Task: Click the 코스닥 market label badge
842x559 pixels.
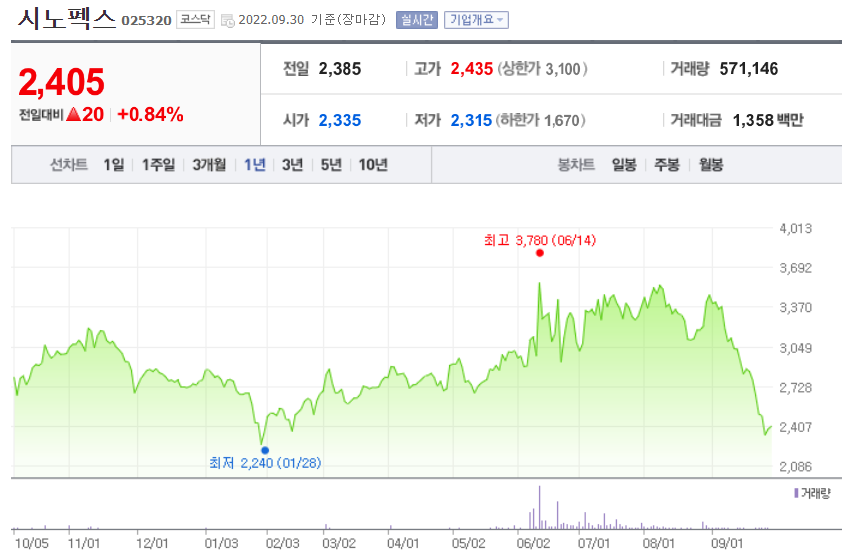Action: (x=195, y=20)
